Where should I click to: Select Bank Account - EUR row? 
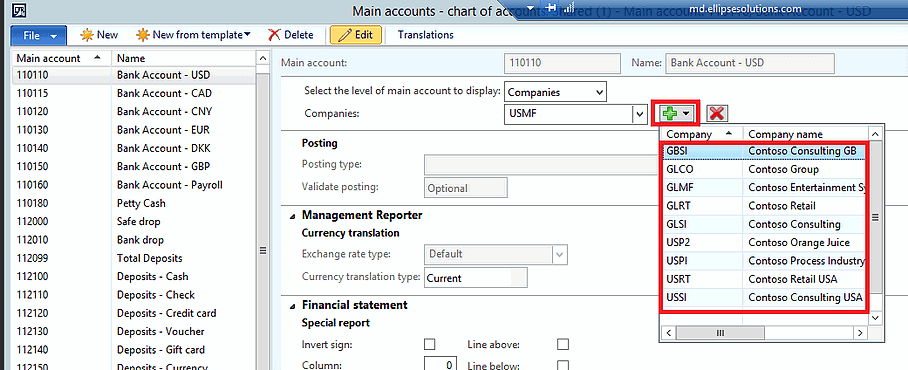tap(133, 130)
